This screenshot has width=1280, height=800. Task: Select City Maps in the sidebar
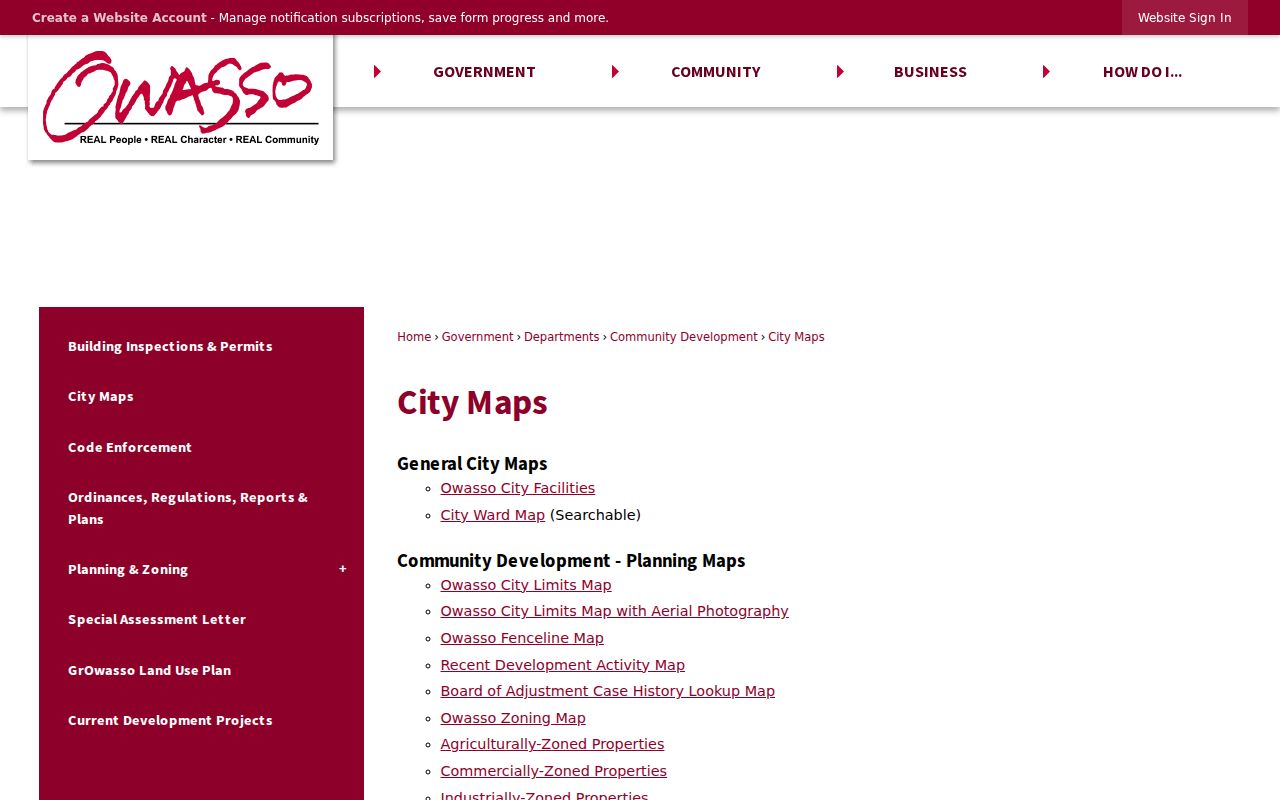pos(101,396)
